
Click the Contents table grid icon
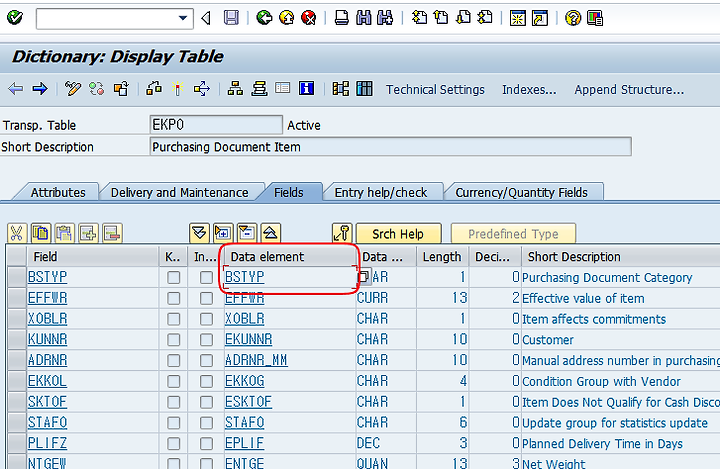tap(365, 89)
